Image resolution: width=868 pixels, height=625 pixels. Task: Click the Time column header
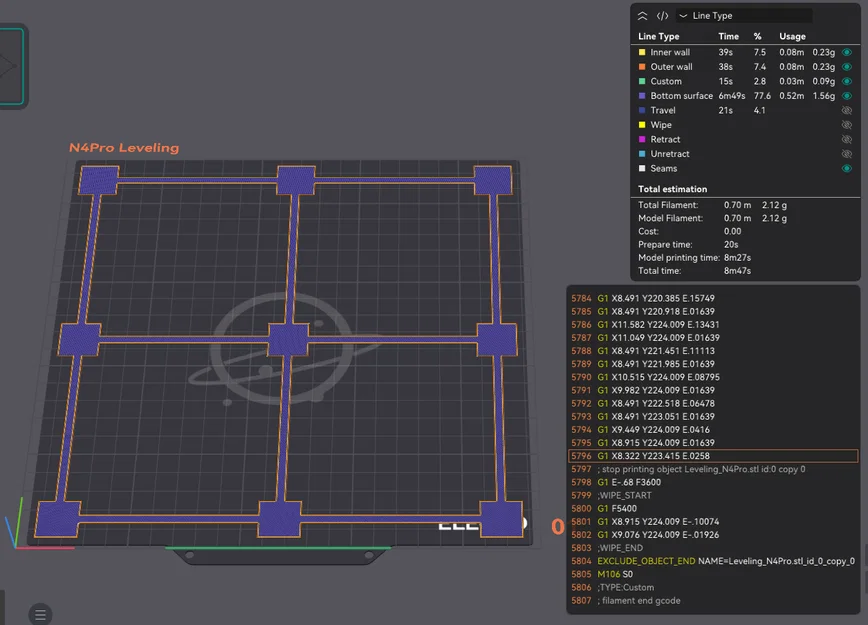[728, 36]
